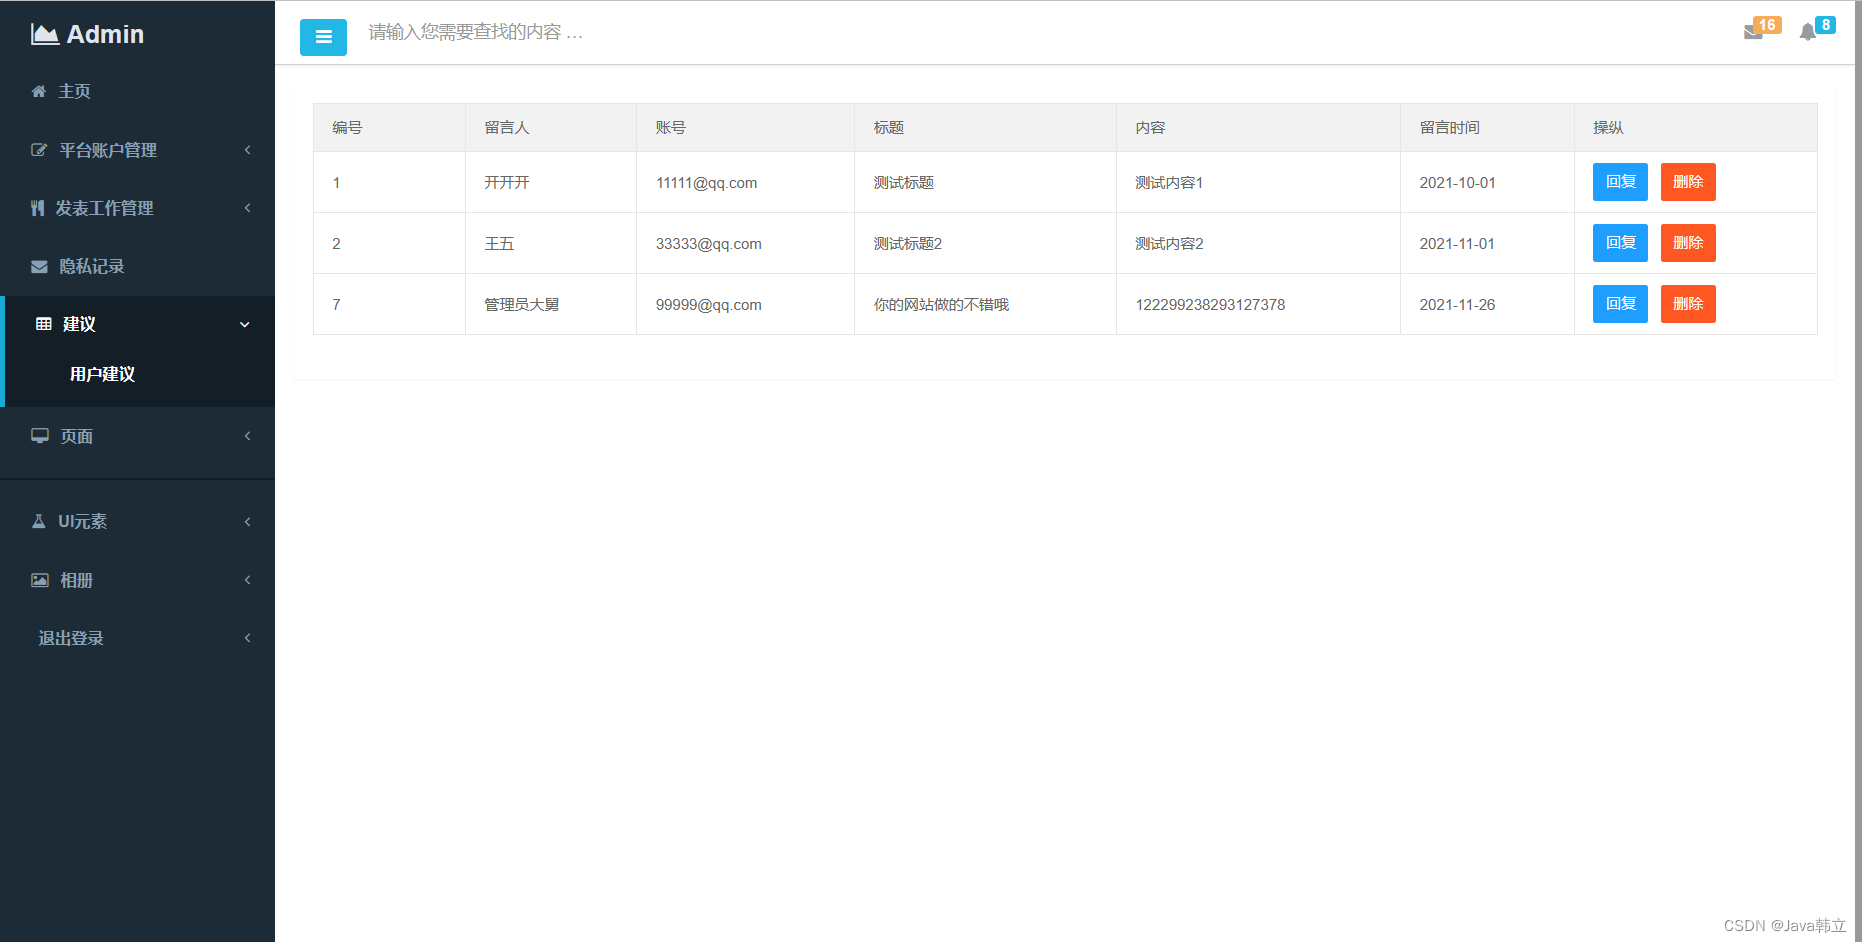Expand the UI元素 chevron
Screen dimensions: 1862x942
[247, 521]
